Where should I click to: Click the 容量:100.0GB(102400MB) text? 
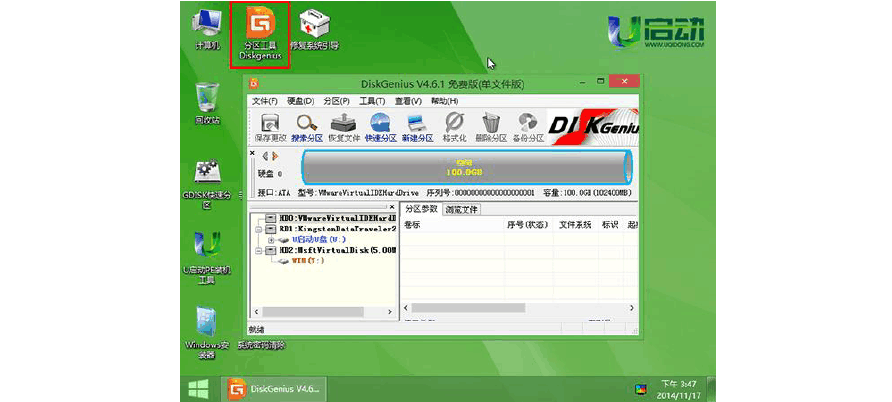tap(588, 193)
